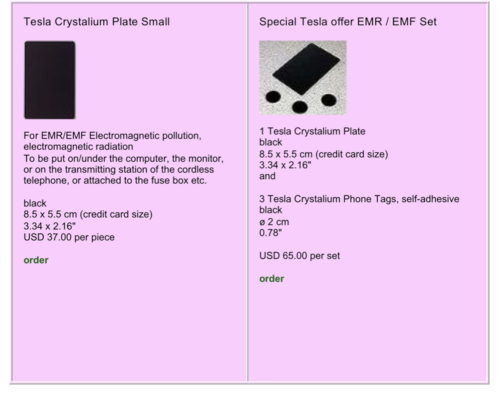Select the 'Tesla Crystalium Plate Small' heading

[x=97, y=22]
